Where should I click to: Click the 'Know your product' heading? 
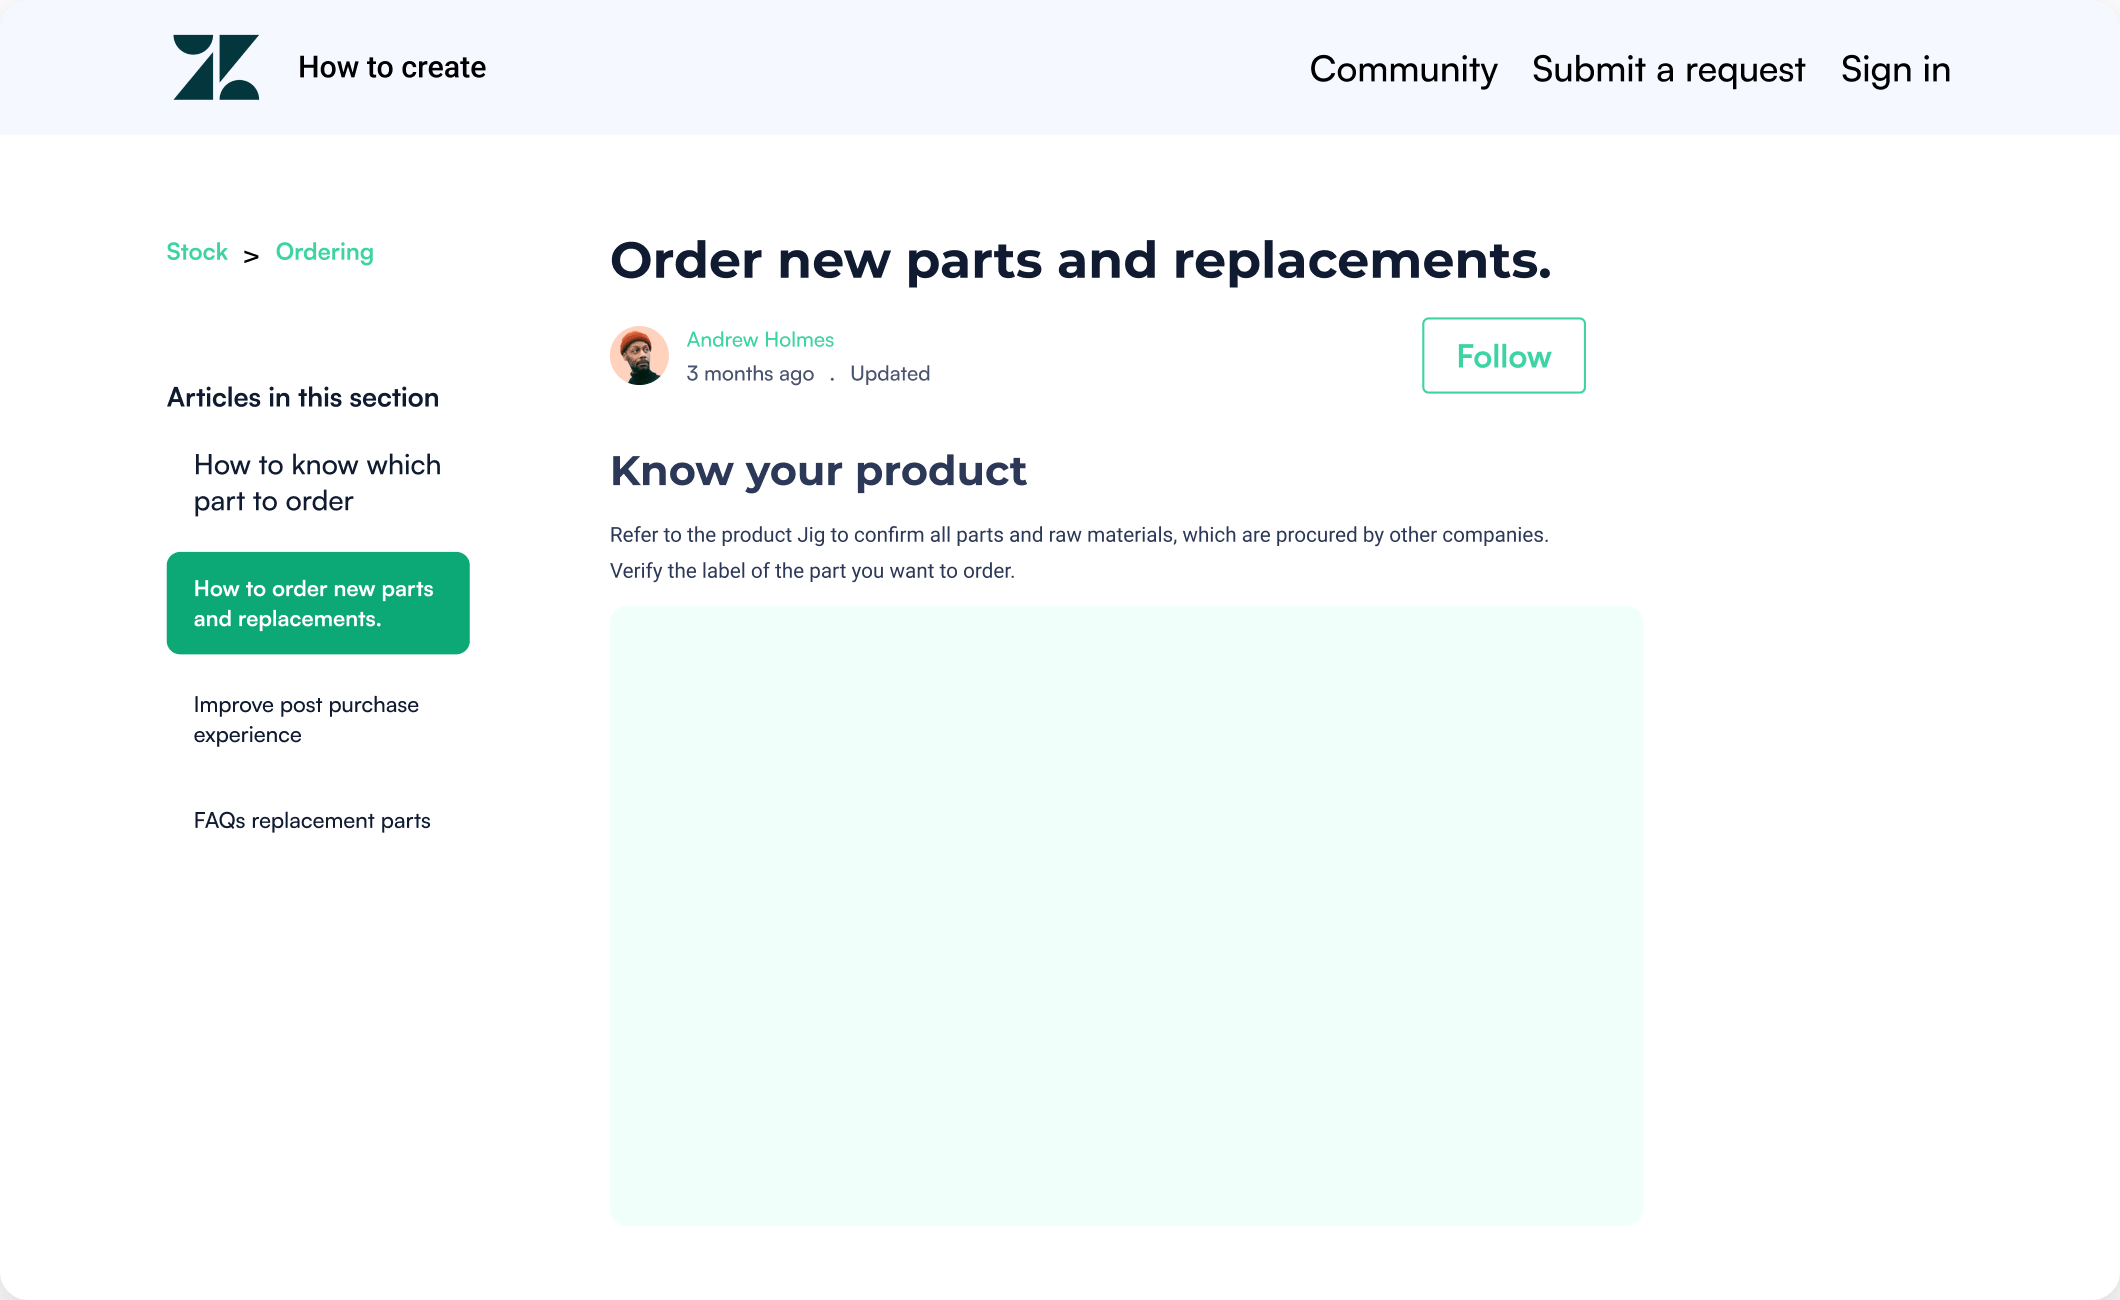[818, 471]
